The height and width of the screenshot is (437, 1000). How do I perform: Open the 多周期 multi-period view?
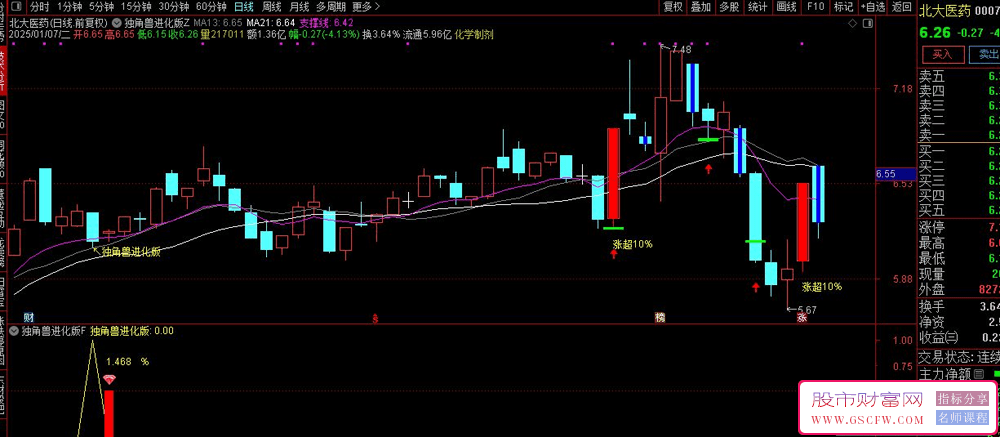pos(331,7)
